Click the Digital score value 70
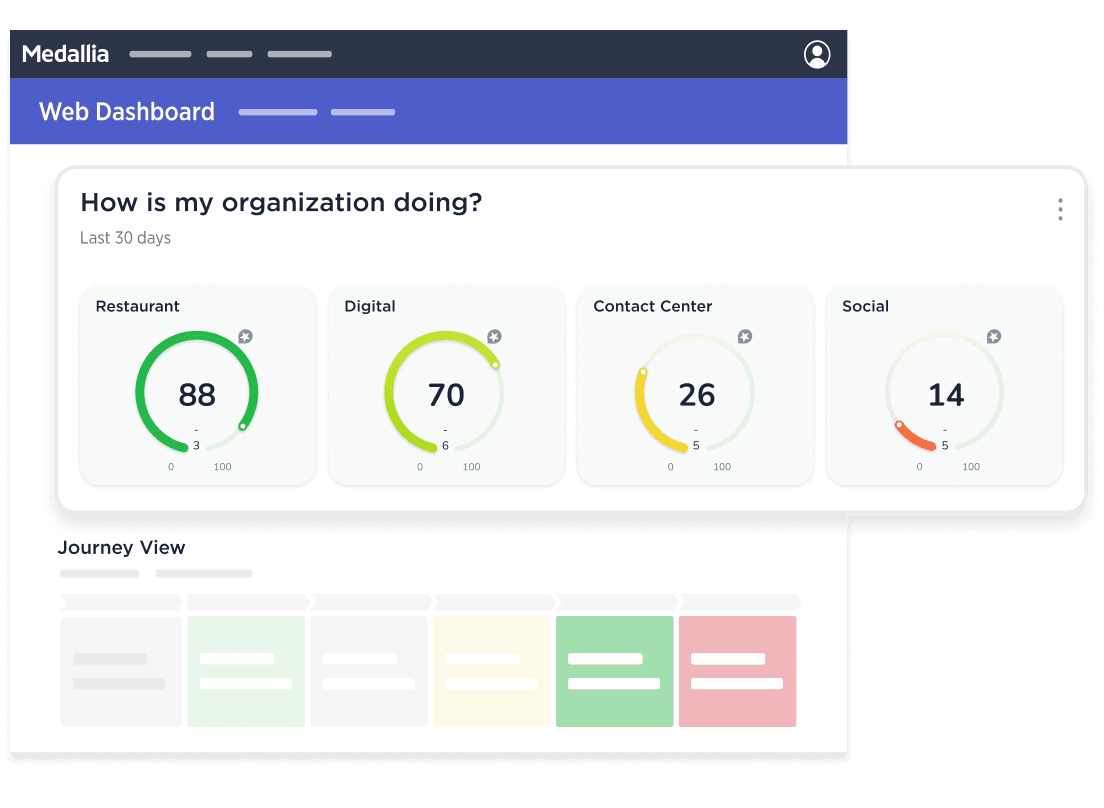 coord(446,395)
